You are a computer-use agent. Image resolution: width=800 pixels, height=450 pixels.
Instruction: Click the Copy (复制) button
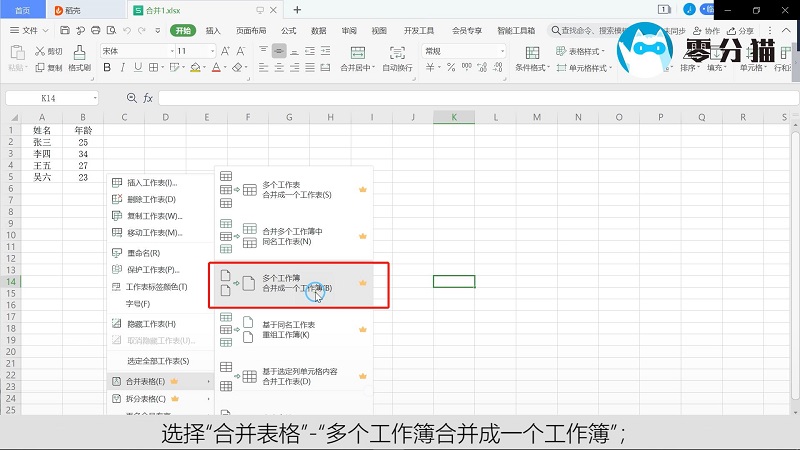[x=48, y=67]
